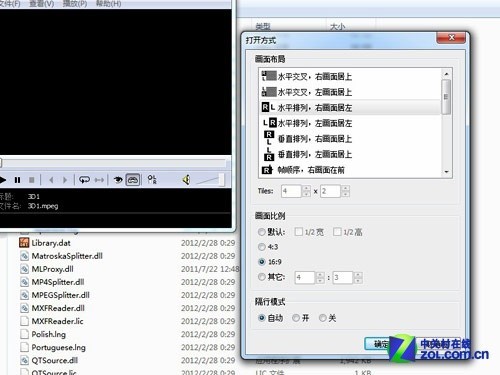The width and height of the screenshot is (500, 375).
Task: Select MPEGSplitter.dll in file list
Action: [x=60, y=295]
